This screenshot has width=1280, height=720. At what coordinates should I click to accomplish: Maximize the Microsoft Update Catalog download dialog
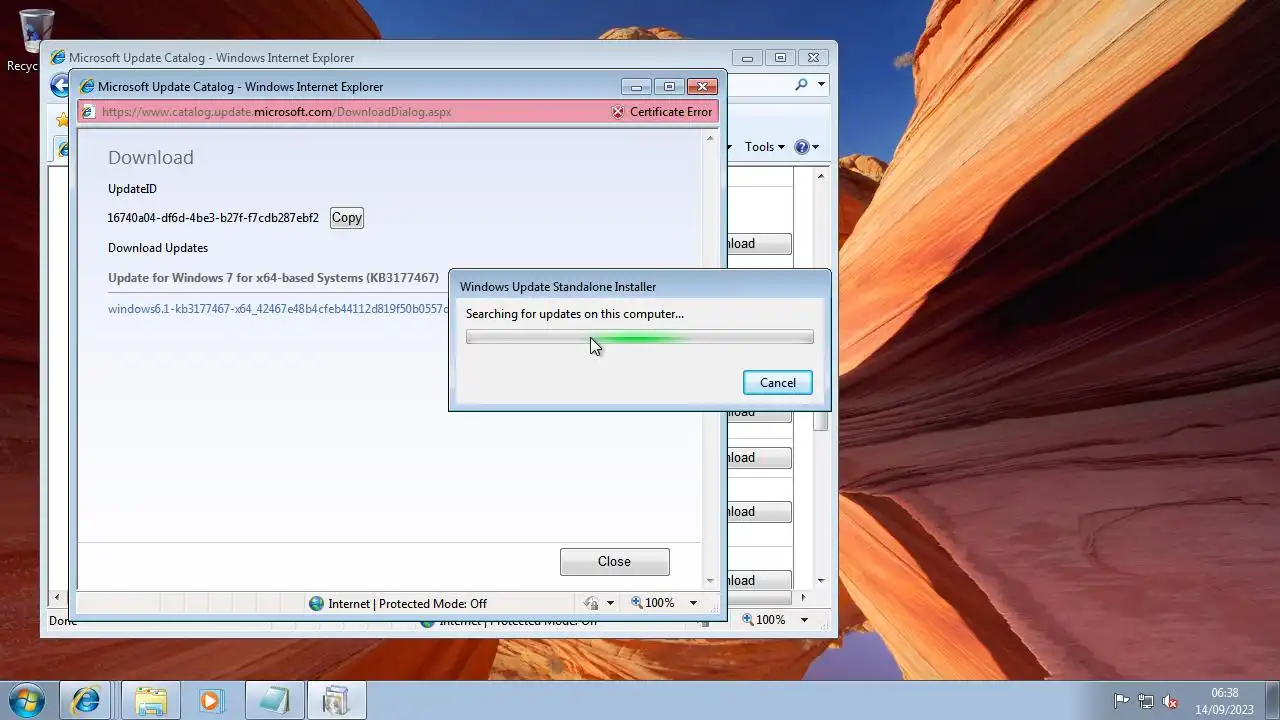(x=669, y=87)
